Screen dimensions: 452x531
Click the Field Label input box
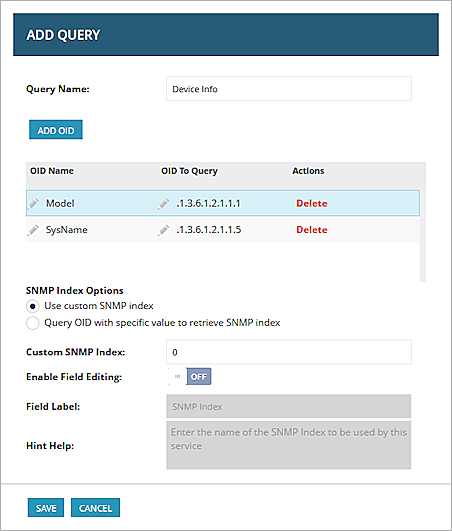point(289,406)
